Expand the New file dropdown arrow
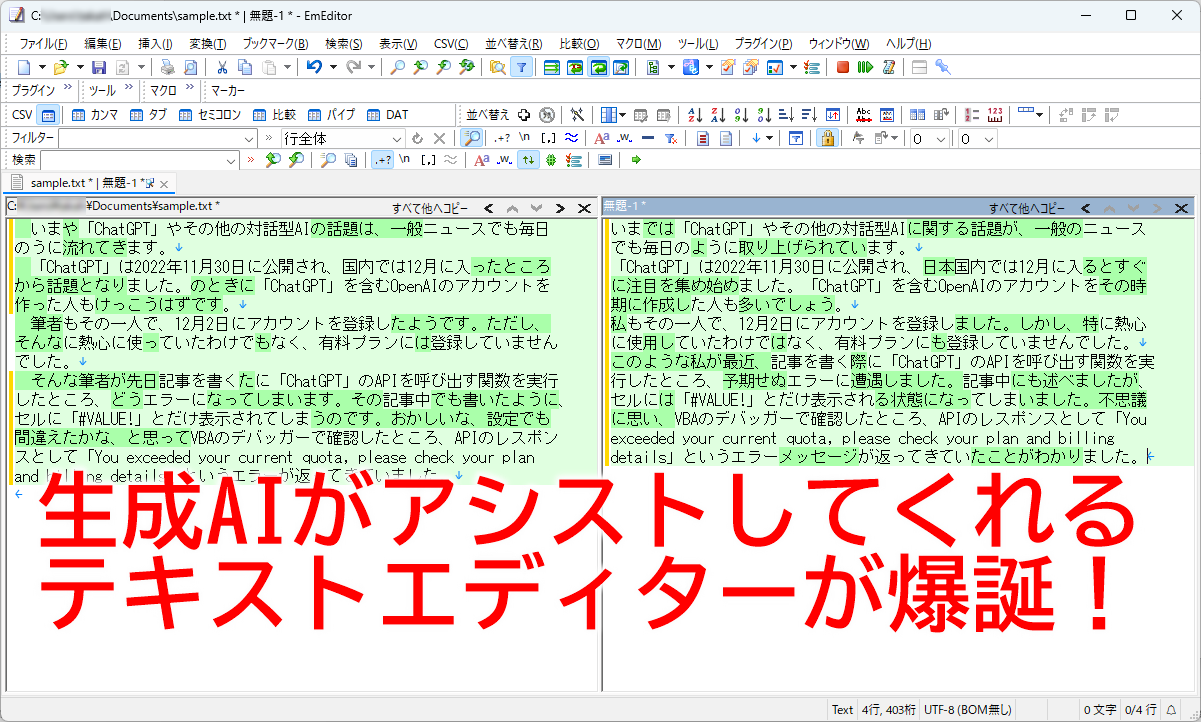Screen dimensions: 1201x722 click(42, 67)
